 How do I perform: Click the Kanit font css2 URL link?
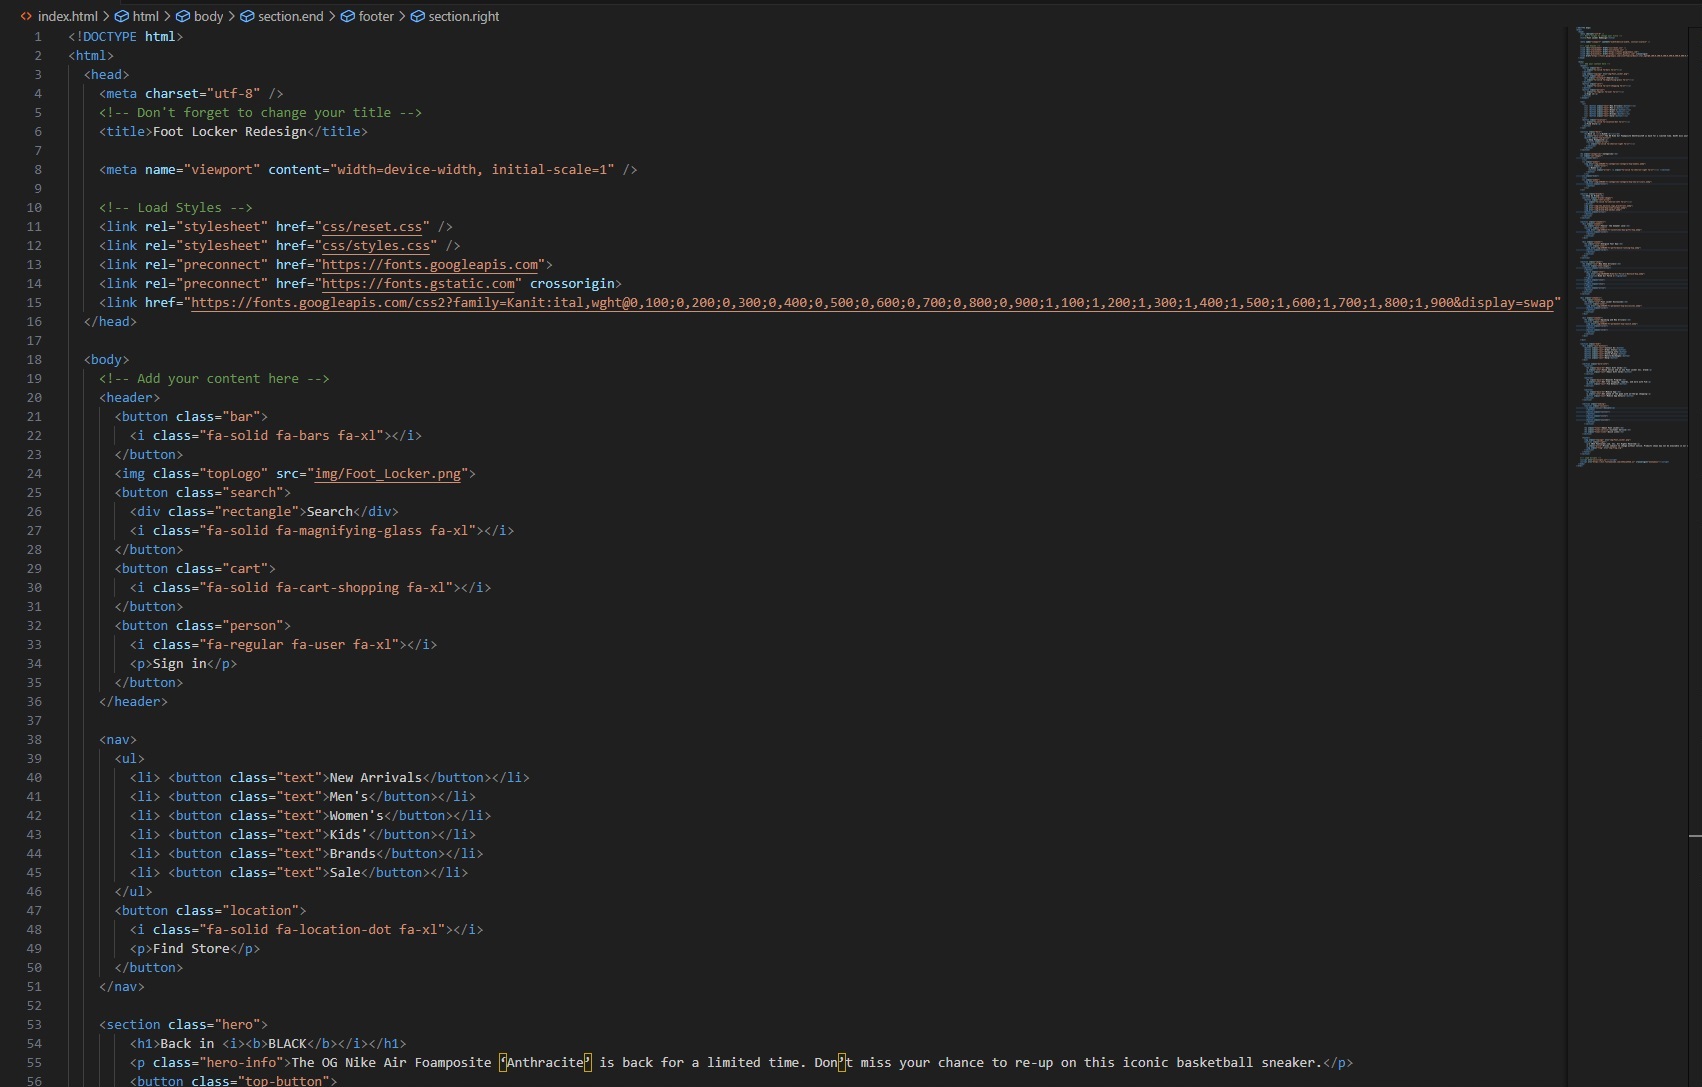(x=870, y=303)
